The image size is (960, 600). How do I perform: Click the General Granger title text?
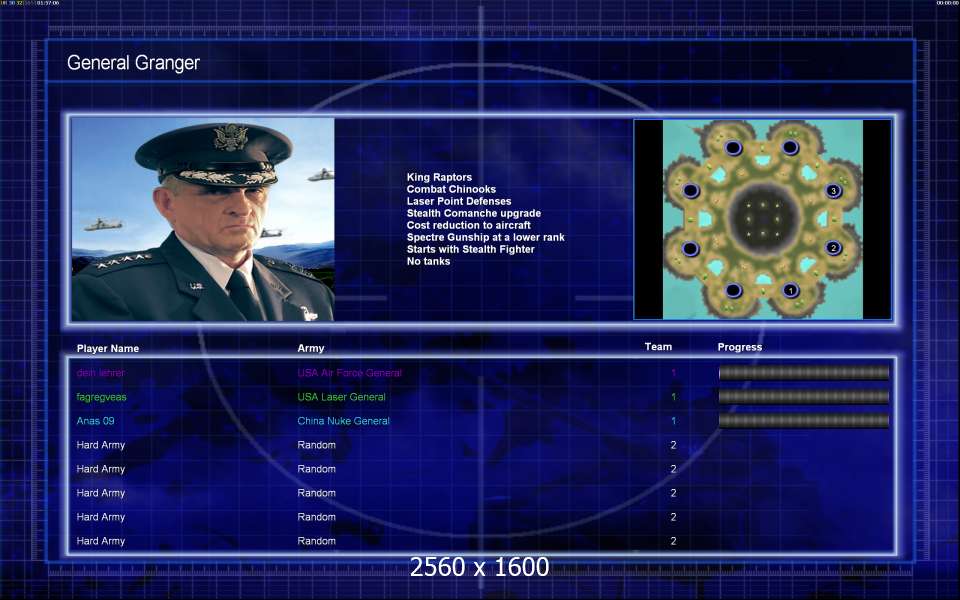[x=133, y=62]
